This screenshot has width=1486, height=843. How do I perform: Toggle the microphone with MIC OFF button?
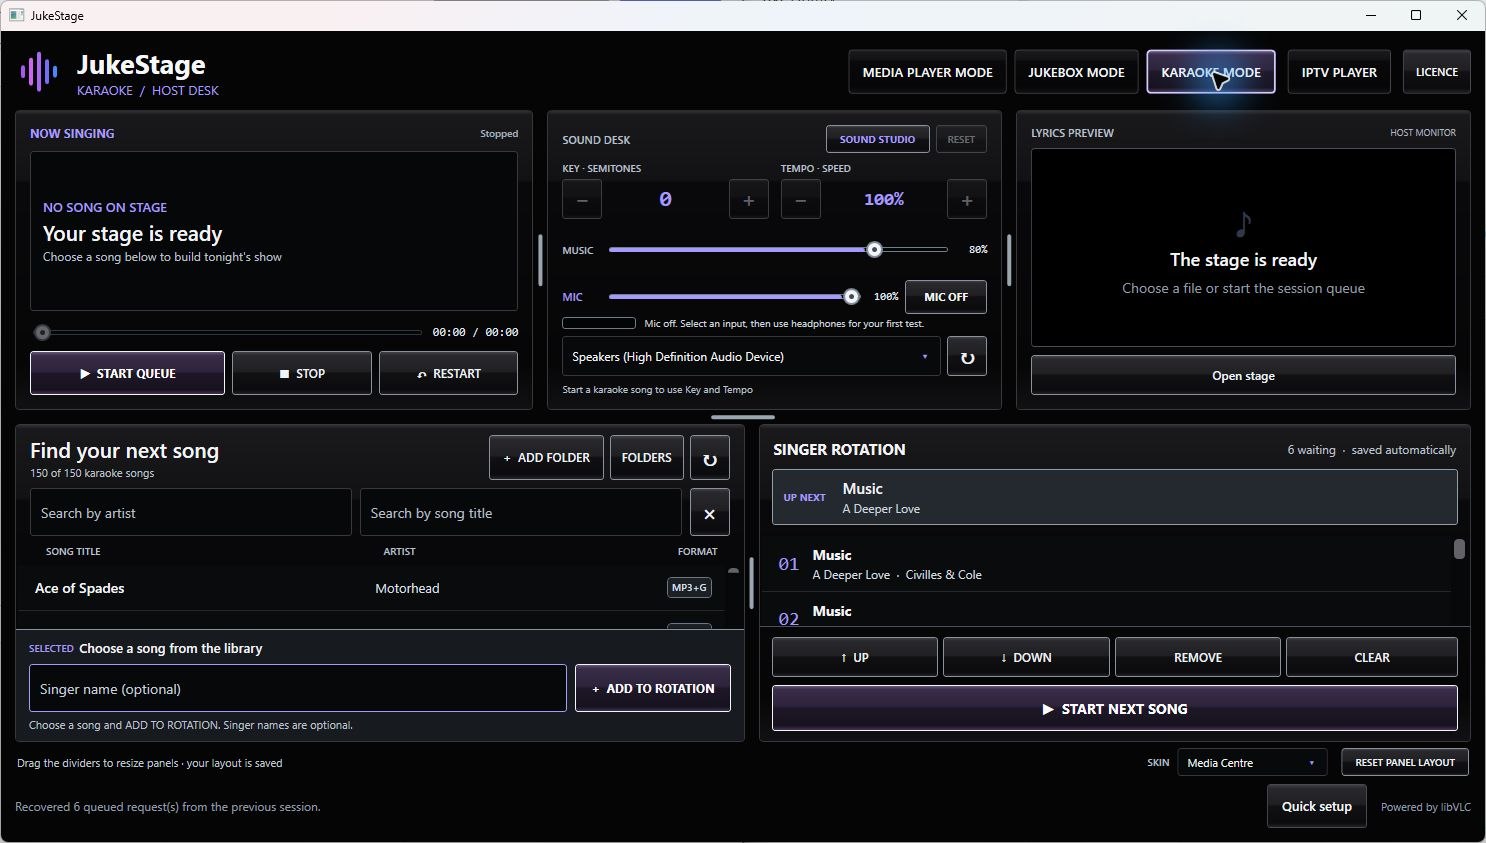tap(946, 297)
